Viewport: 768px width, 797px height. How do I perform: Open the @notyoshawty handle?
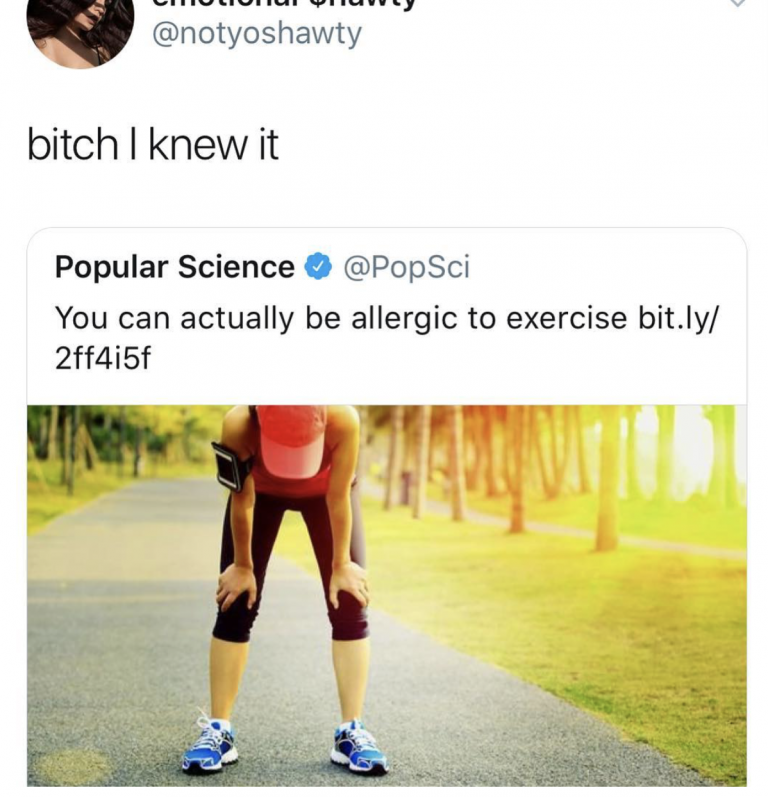coord(256,35)
